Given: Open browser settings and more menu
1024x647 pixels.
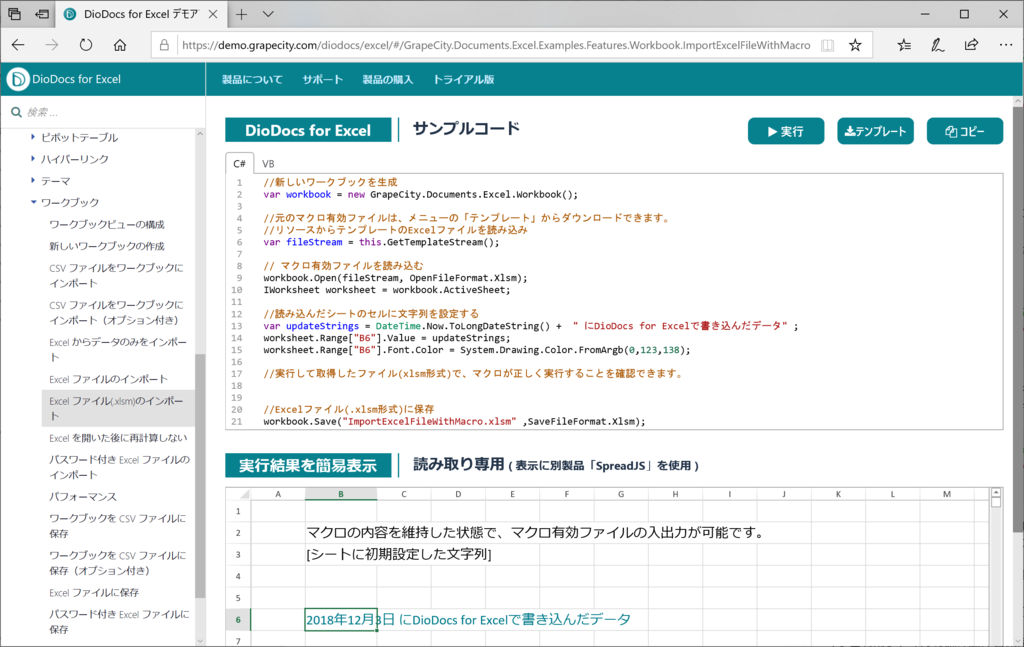Looking at the screenshot, I should [1006, 45].
